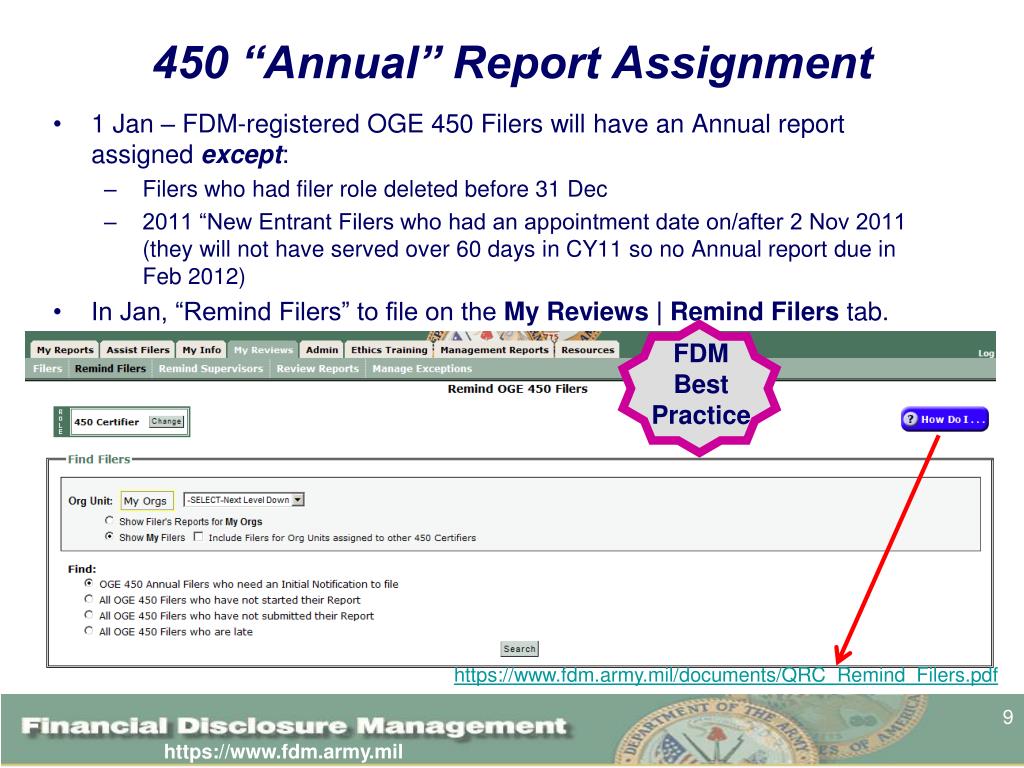1024x768 pixels.
Task: Click the Change role button
Action: (167, 422)
